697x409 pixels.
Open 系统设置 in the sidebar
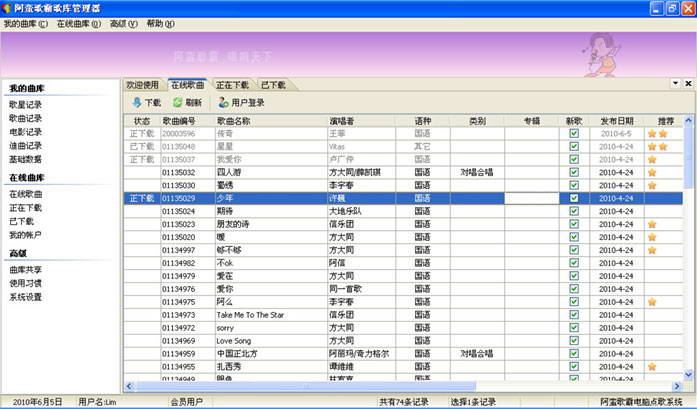pos(25,297)
